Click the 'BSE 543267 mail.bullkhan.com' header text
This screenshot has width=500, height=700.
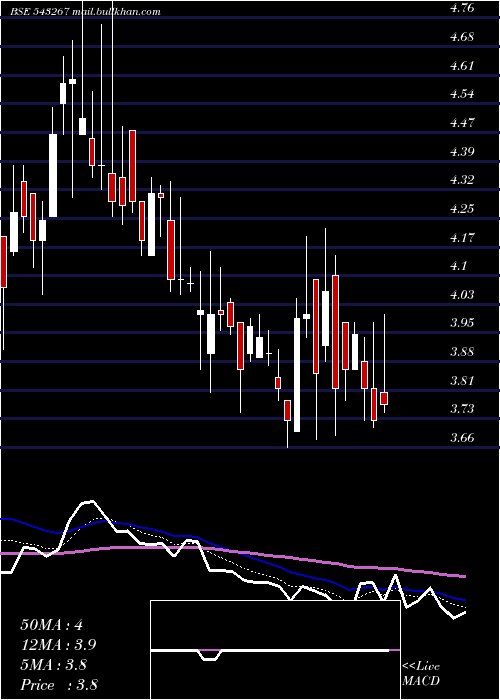tap(85, 12)
